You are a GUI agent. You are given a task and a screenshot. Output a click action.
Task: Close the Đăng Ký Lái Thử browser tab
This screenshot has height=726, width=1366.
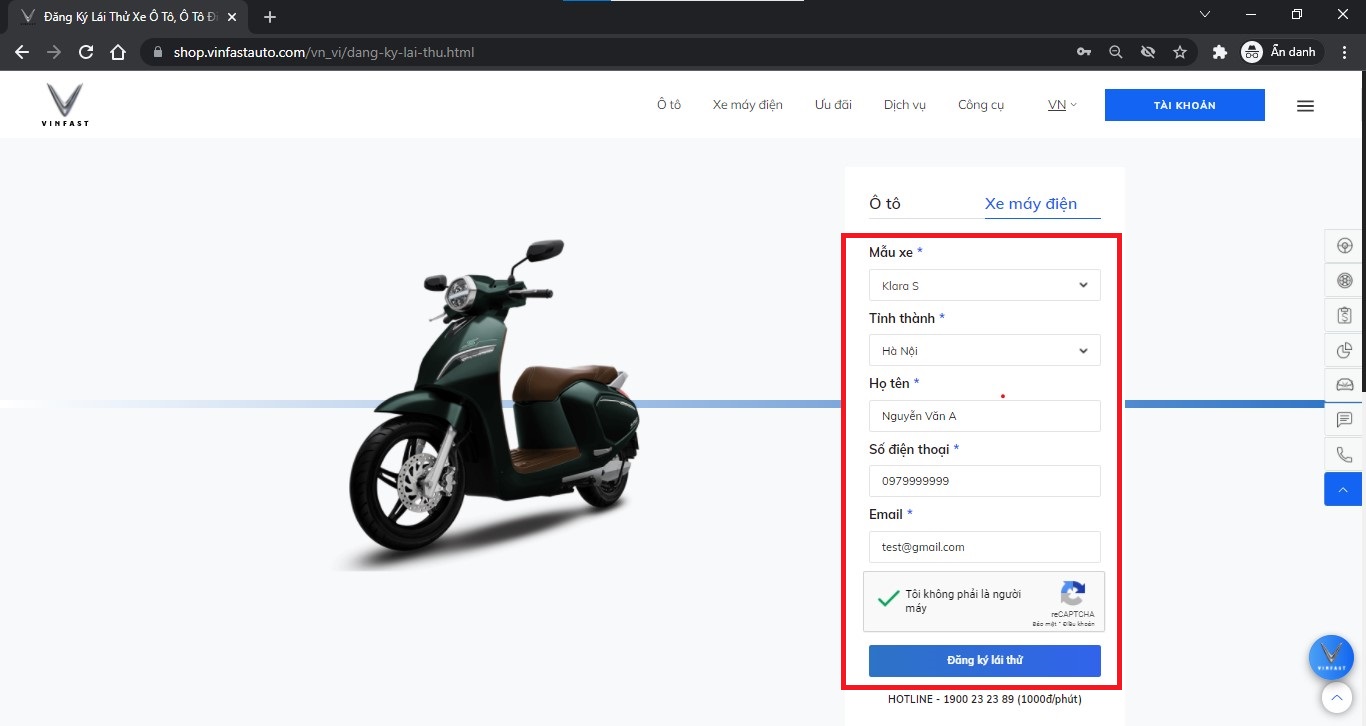[x=232, y=17]
